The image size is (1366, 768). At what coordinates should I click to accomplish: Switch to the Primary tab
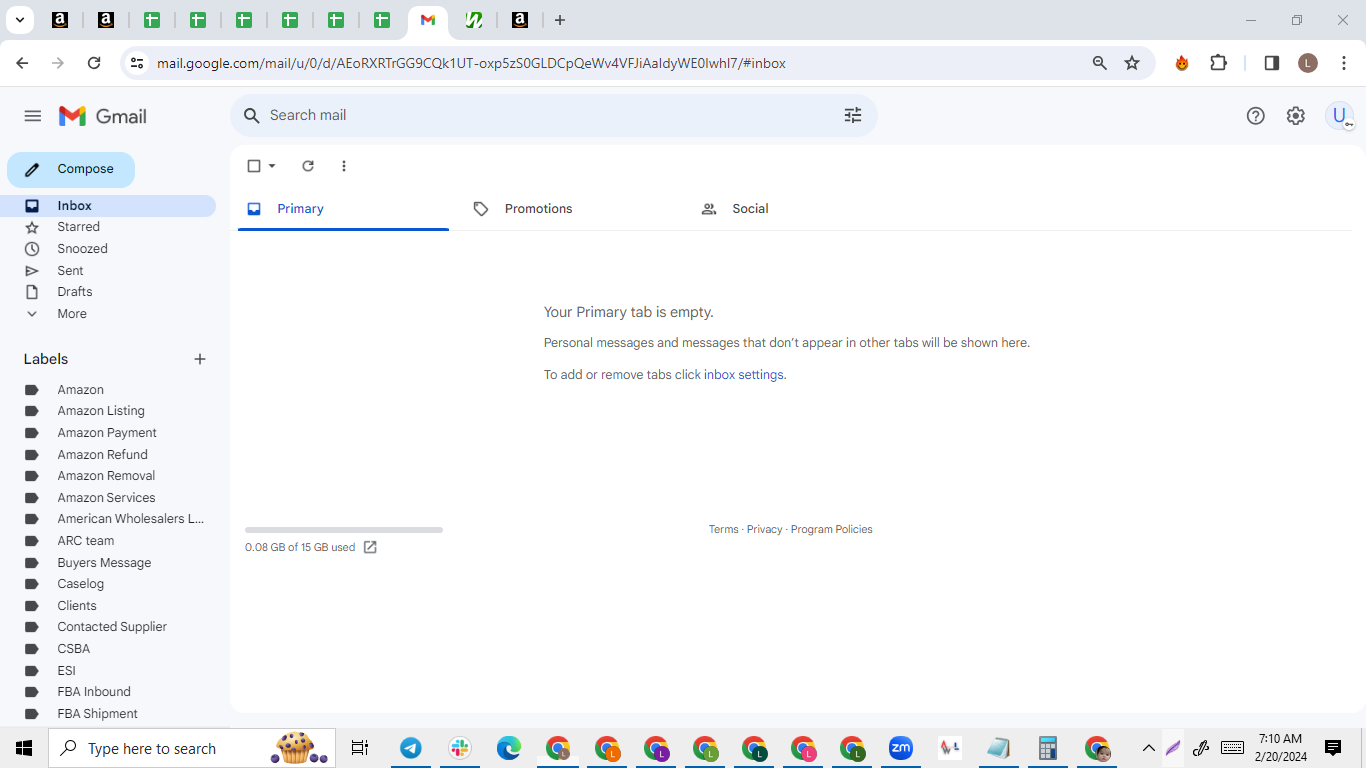click(x=343, y=209)
